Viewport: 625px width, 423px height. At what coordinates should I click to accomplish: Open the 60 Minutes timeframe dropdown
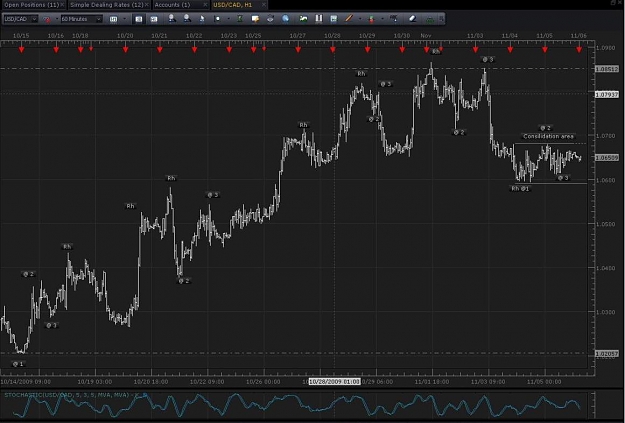coord(82,19)
